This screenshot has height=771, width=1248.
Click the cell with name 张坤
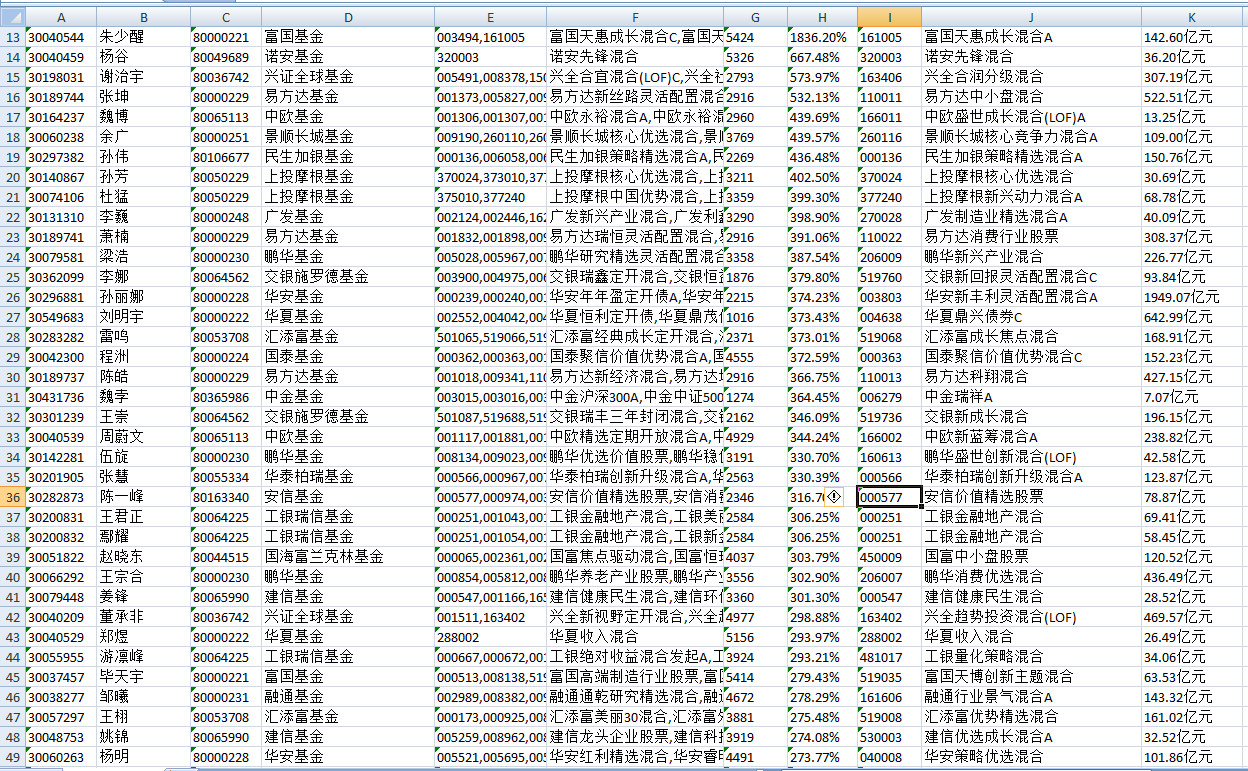(x=144, y=97)
